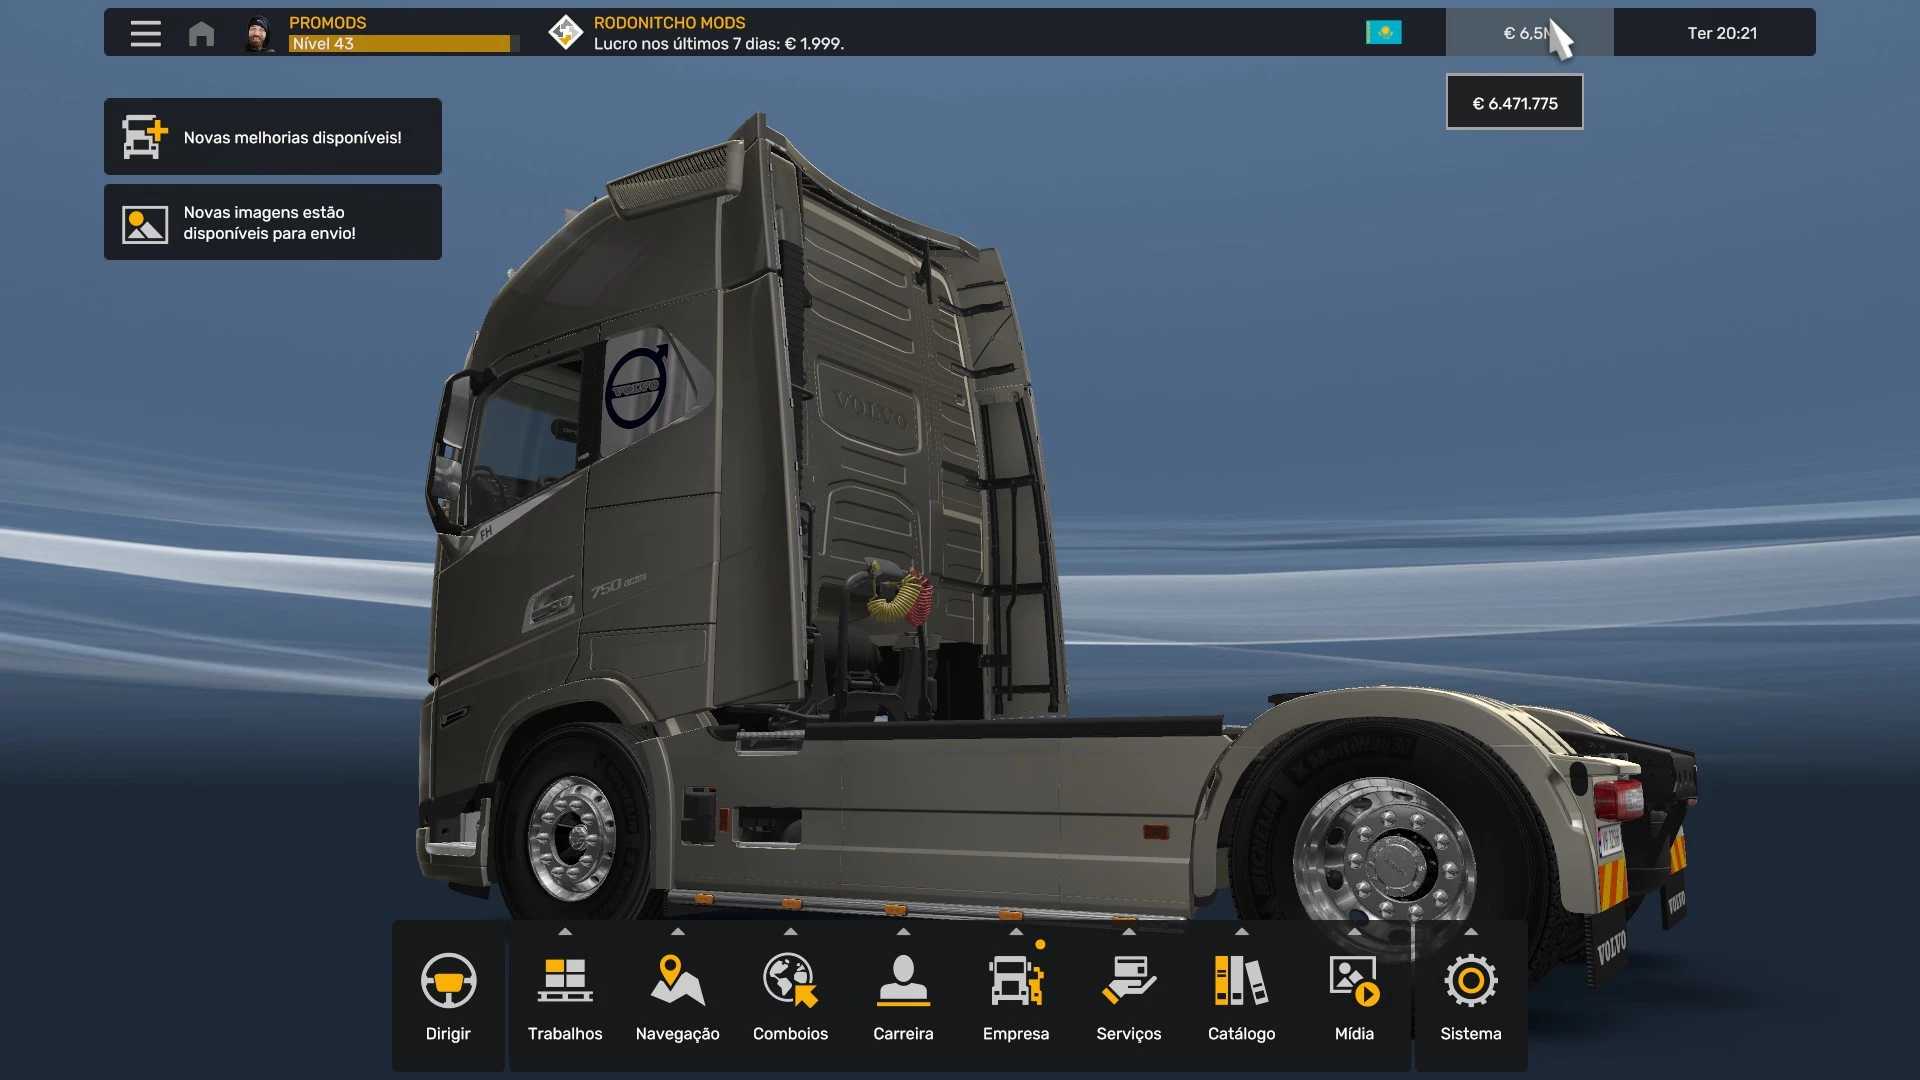Open the Trabalhos jobs icon
The height and width of the screenshot is (1080, 1920).
(x=565, y=981)
